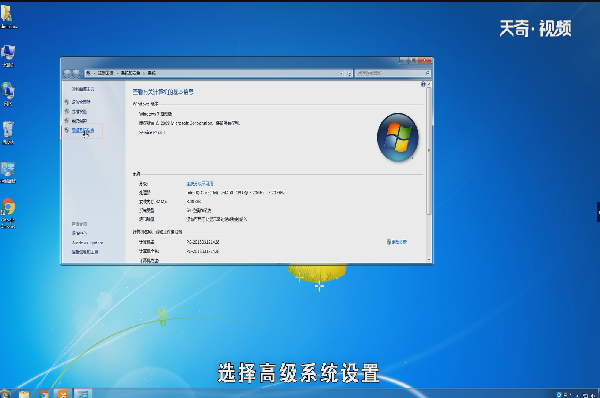Click the Google Chrome desktop icon
Screen dimensions: 600x398
pyautogui.click(x=8, y=213)
